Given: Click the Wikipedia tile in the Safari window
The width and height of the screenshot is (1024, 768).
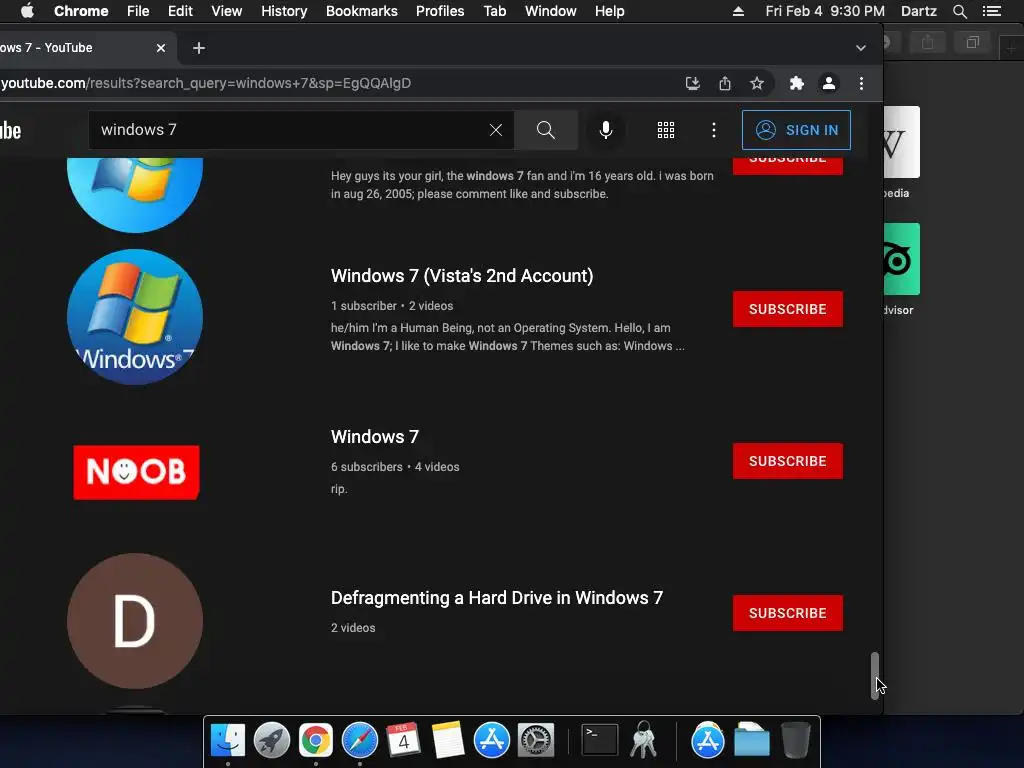Looking at the screenshot, I should [x=902, y=142].
